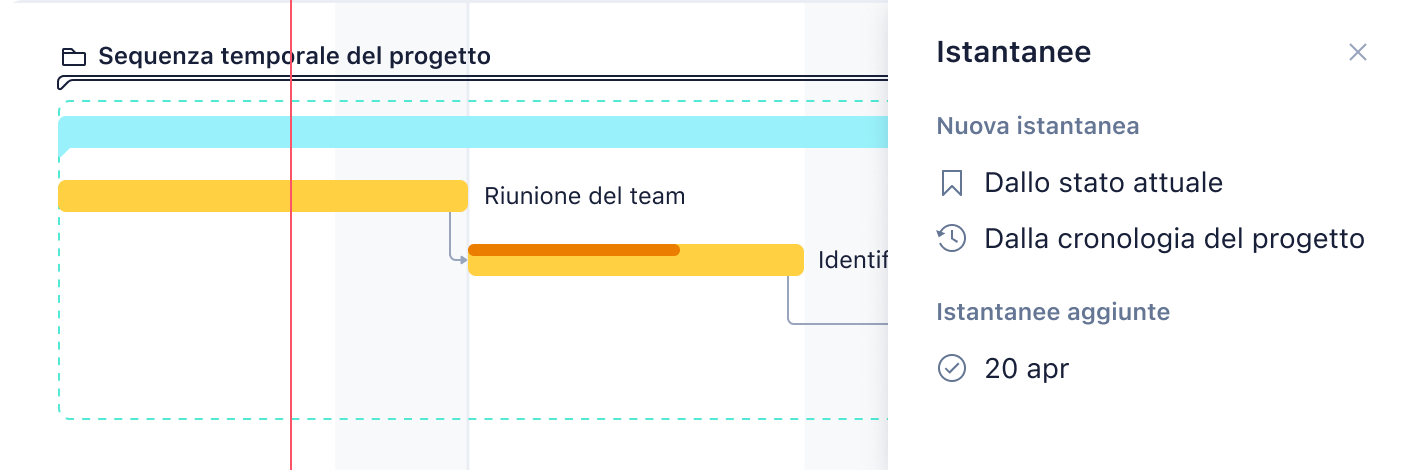Click the cyan project summary bar
Screen dimensions: 1408x470
pos(473,132)
